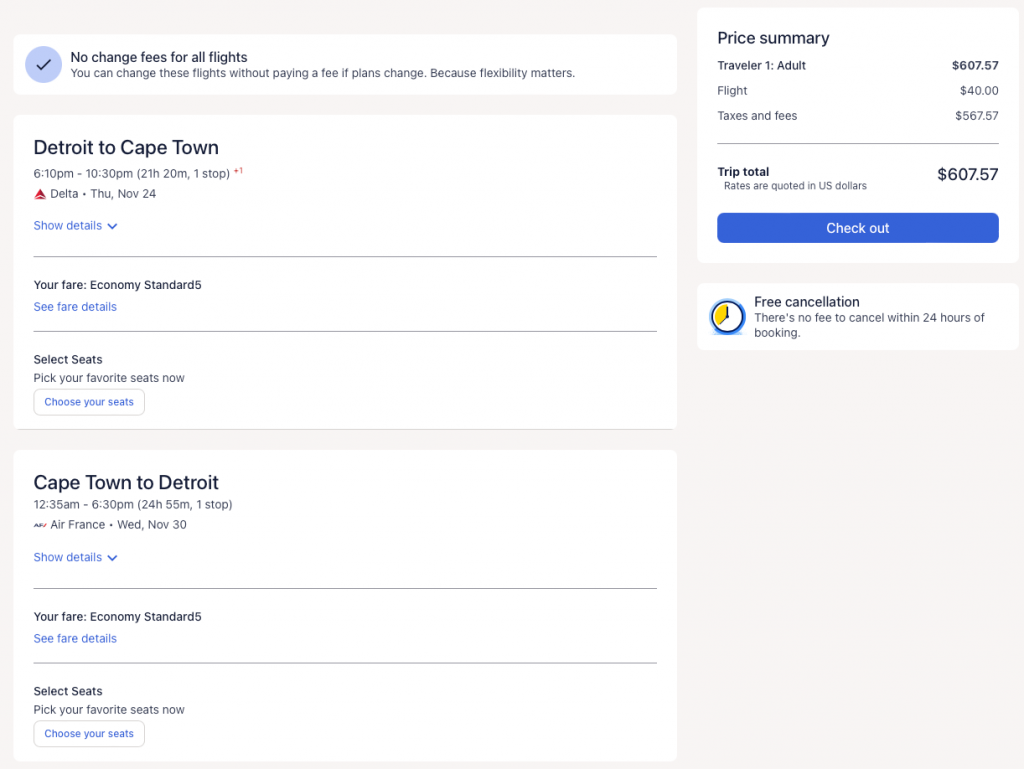
Task: Expand the chevron for the Detroit to Cape Town flight
Action: (x=112, y=226)
